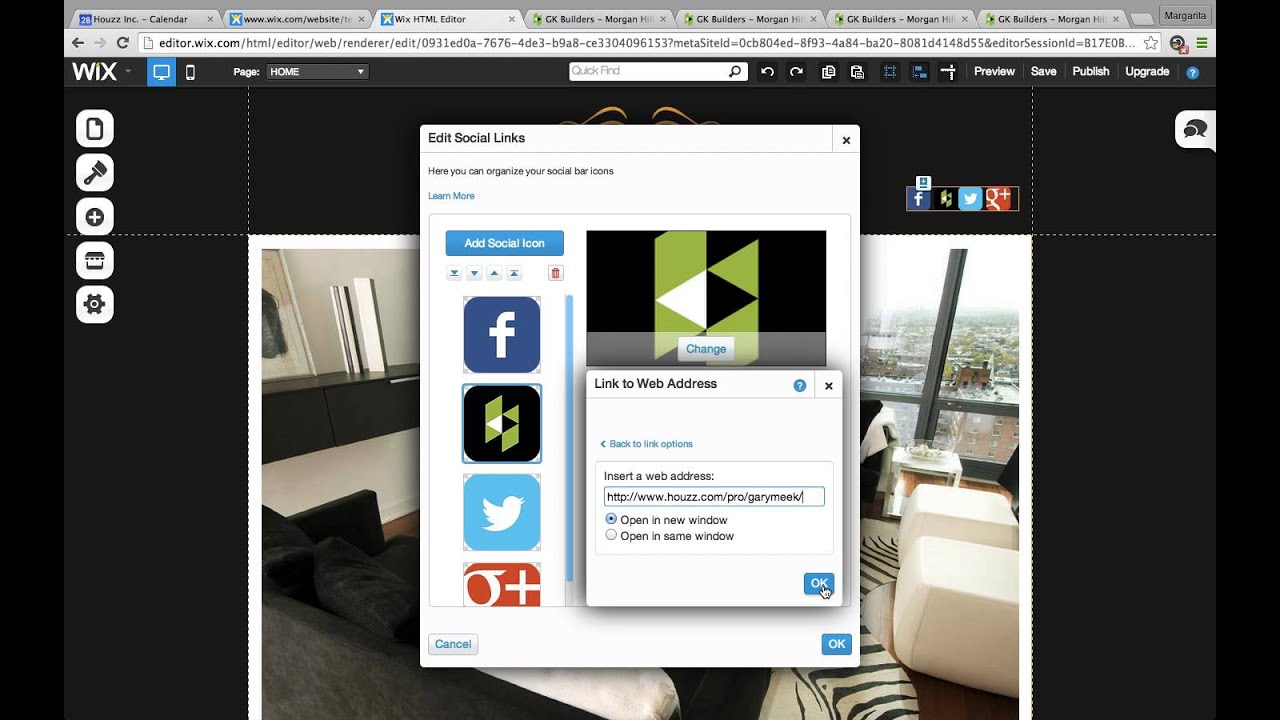Image resolution: width=1280 pixels, height=720 pixels.
Task: Click inside the web address input field
Action: coord(712,496)
